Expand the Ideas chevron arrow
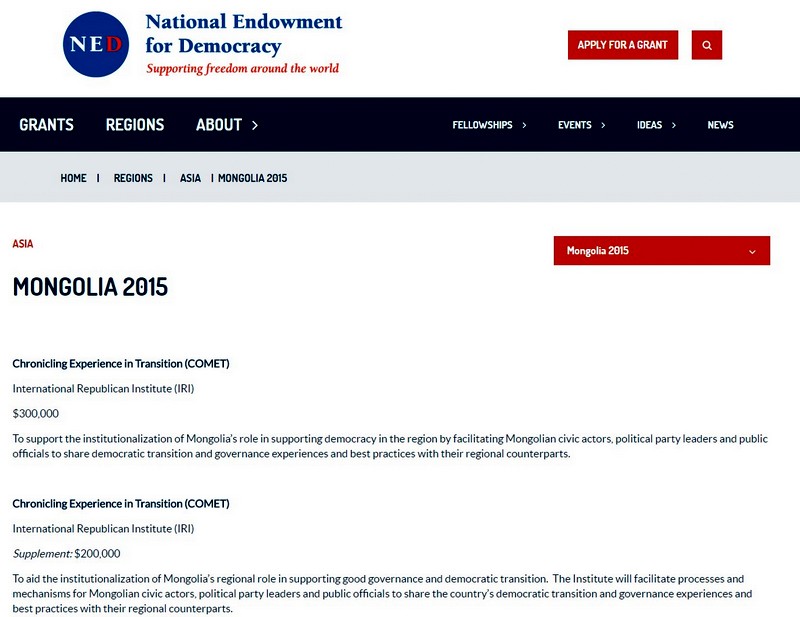The width and height of the screenshot is (800, 617). click(673, 125)
